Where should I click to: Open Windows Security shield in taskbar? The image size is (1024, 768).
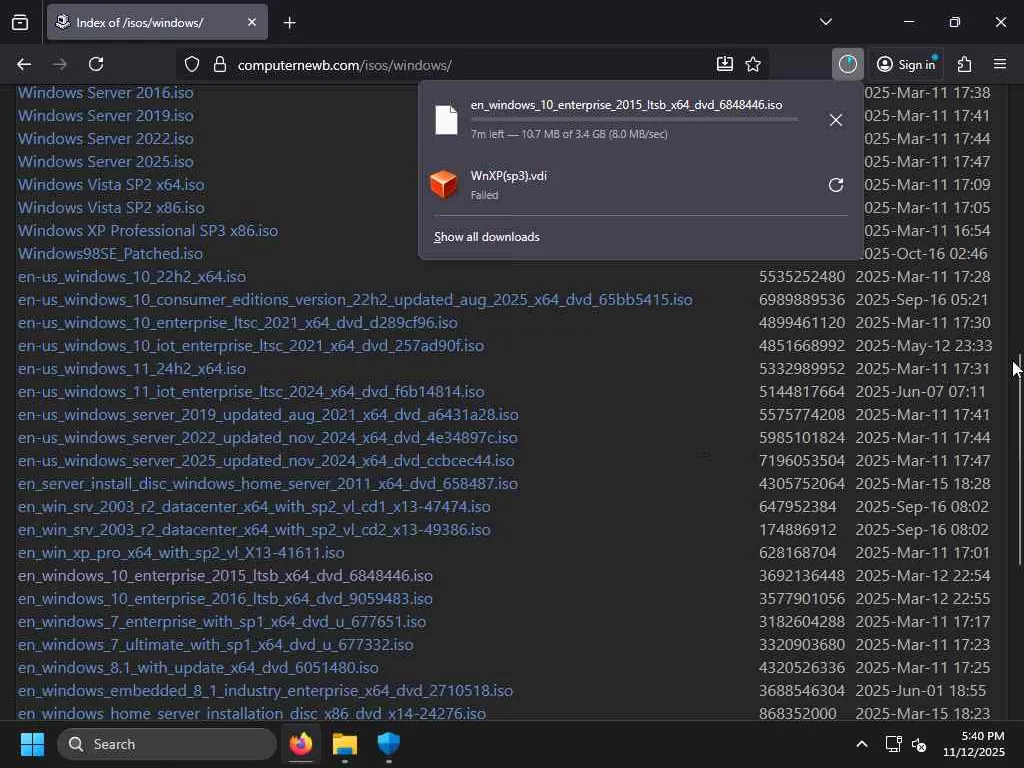tap(389, 744)
